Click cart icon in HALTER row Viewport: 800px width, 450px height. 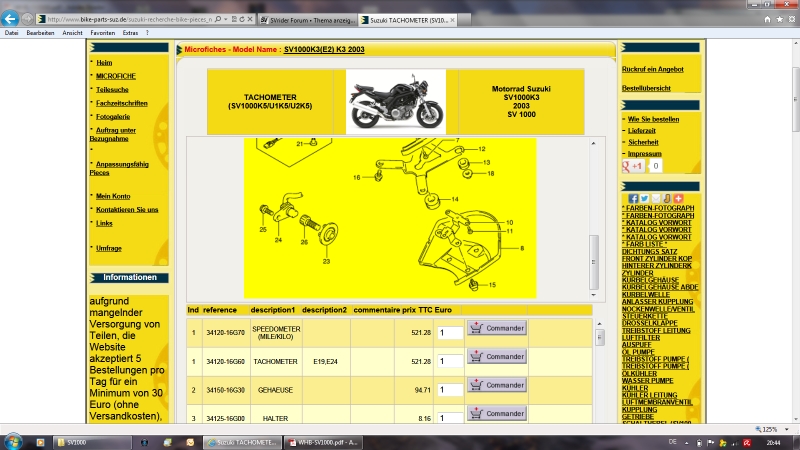pyautogui.click(x=476, y=413)
